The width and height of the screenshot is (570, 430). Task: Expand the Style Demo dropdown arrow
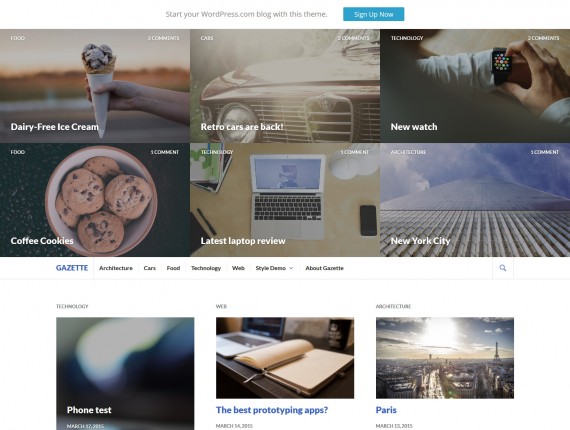(291, 268)
